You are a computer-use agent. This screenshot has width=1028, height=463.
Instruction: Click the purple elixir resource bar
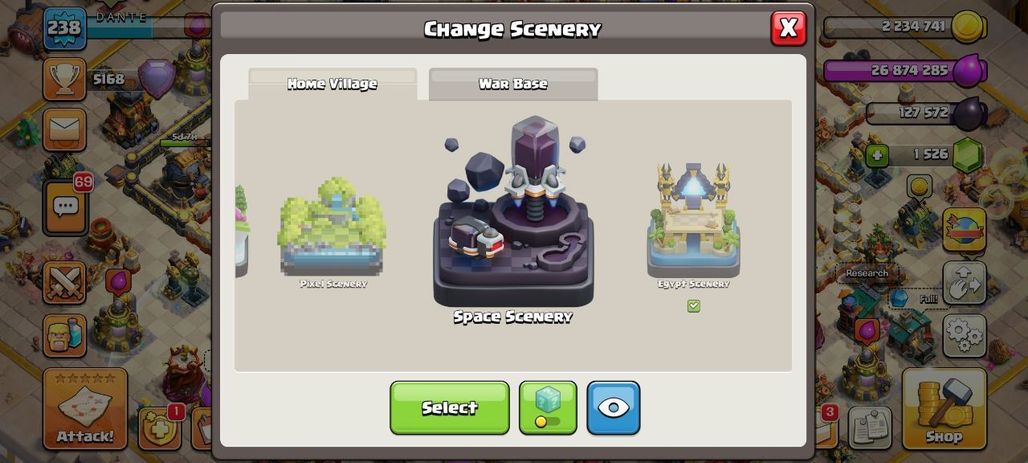[905, 70]
